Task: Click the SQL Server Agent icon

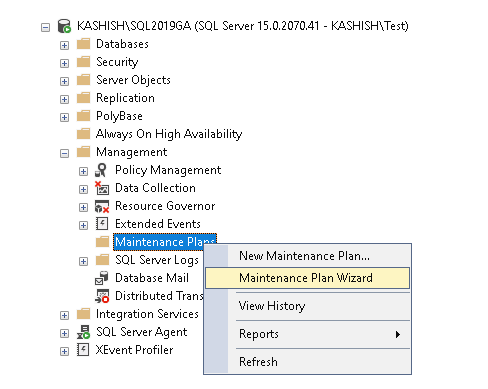Action: [83, 332]
